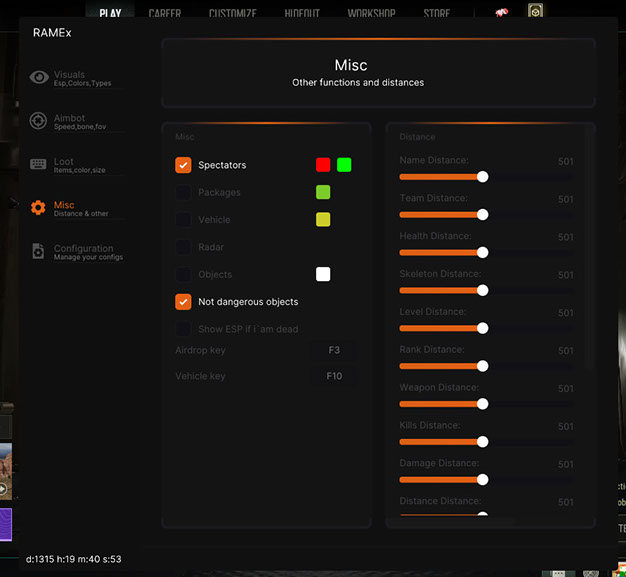
Task: Uncheck Not dangerous objects
Action: click(x=183, y=302)
